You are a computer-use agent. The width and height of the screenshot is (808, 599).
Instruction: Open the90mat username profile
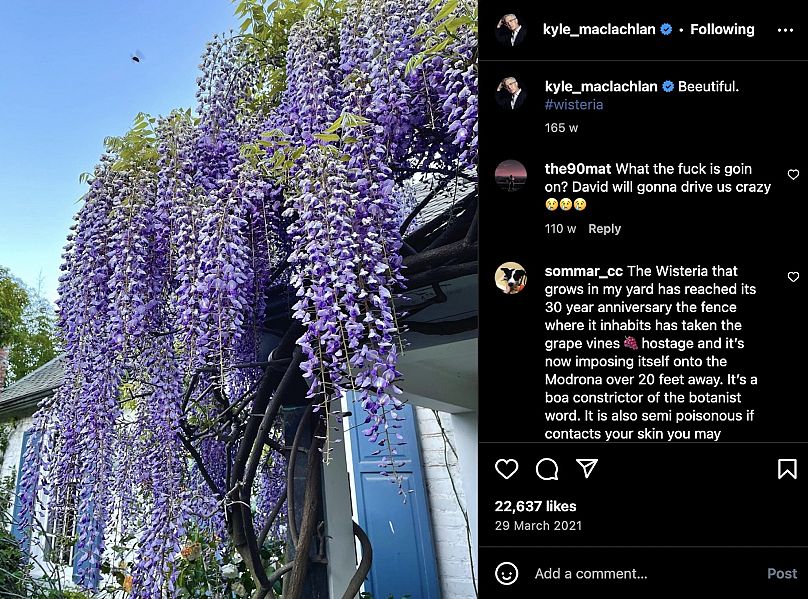pyautogui.click(x=578, y=169)
